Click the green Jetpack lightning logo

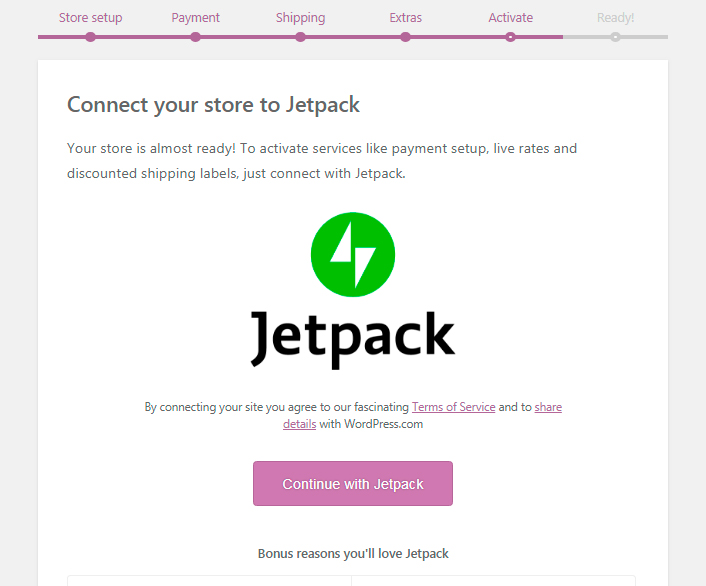point(353,254)
